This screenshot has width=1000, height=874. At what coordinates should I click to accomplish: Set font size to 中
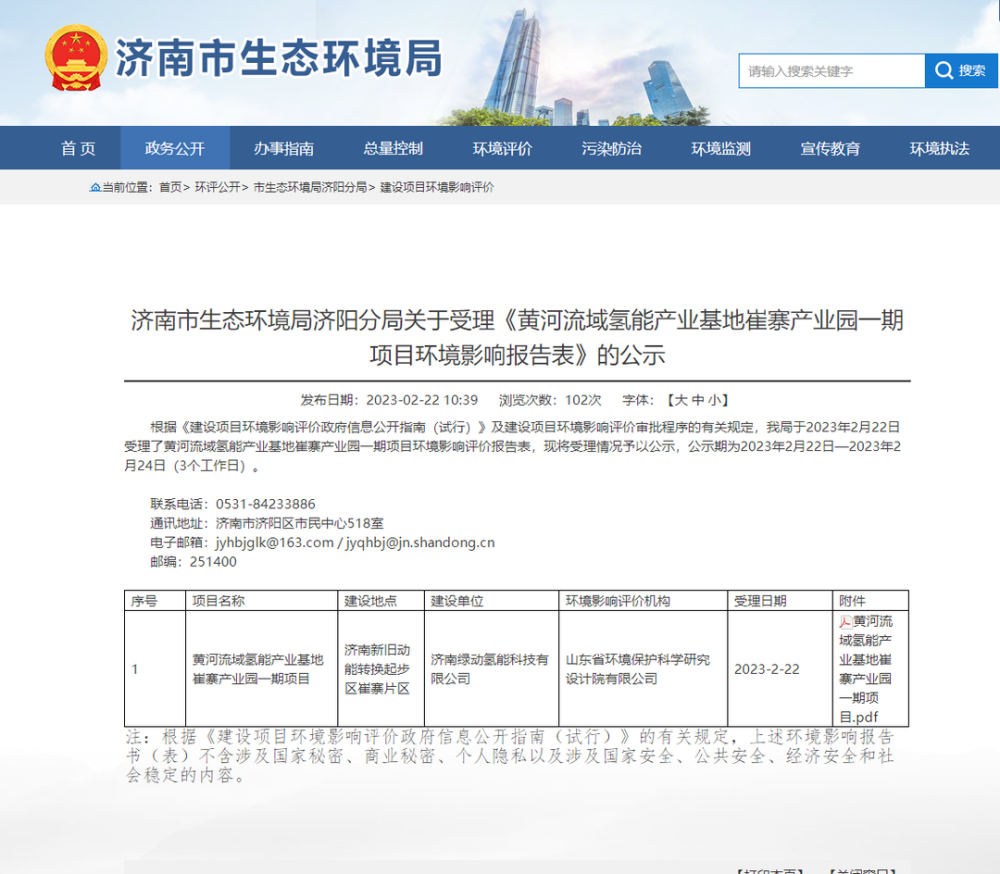(x=698, y=401)
